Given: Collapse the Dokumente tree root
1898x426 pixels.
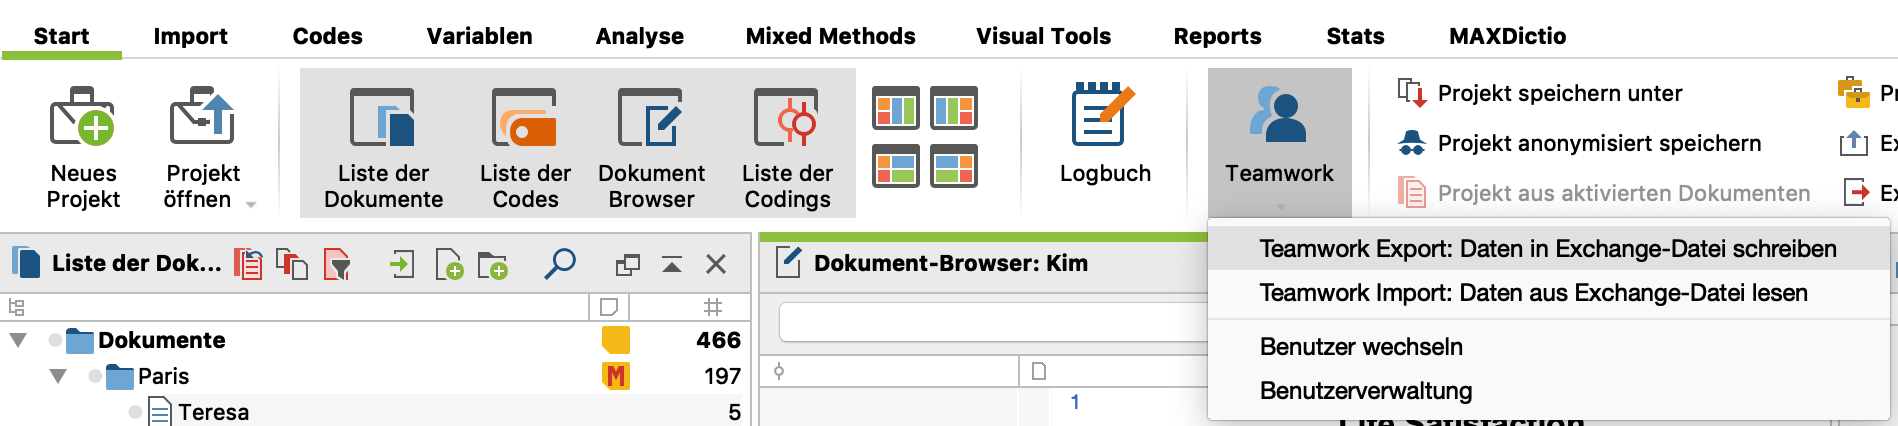Looking at the screenshot, I should 18,340.
